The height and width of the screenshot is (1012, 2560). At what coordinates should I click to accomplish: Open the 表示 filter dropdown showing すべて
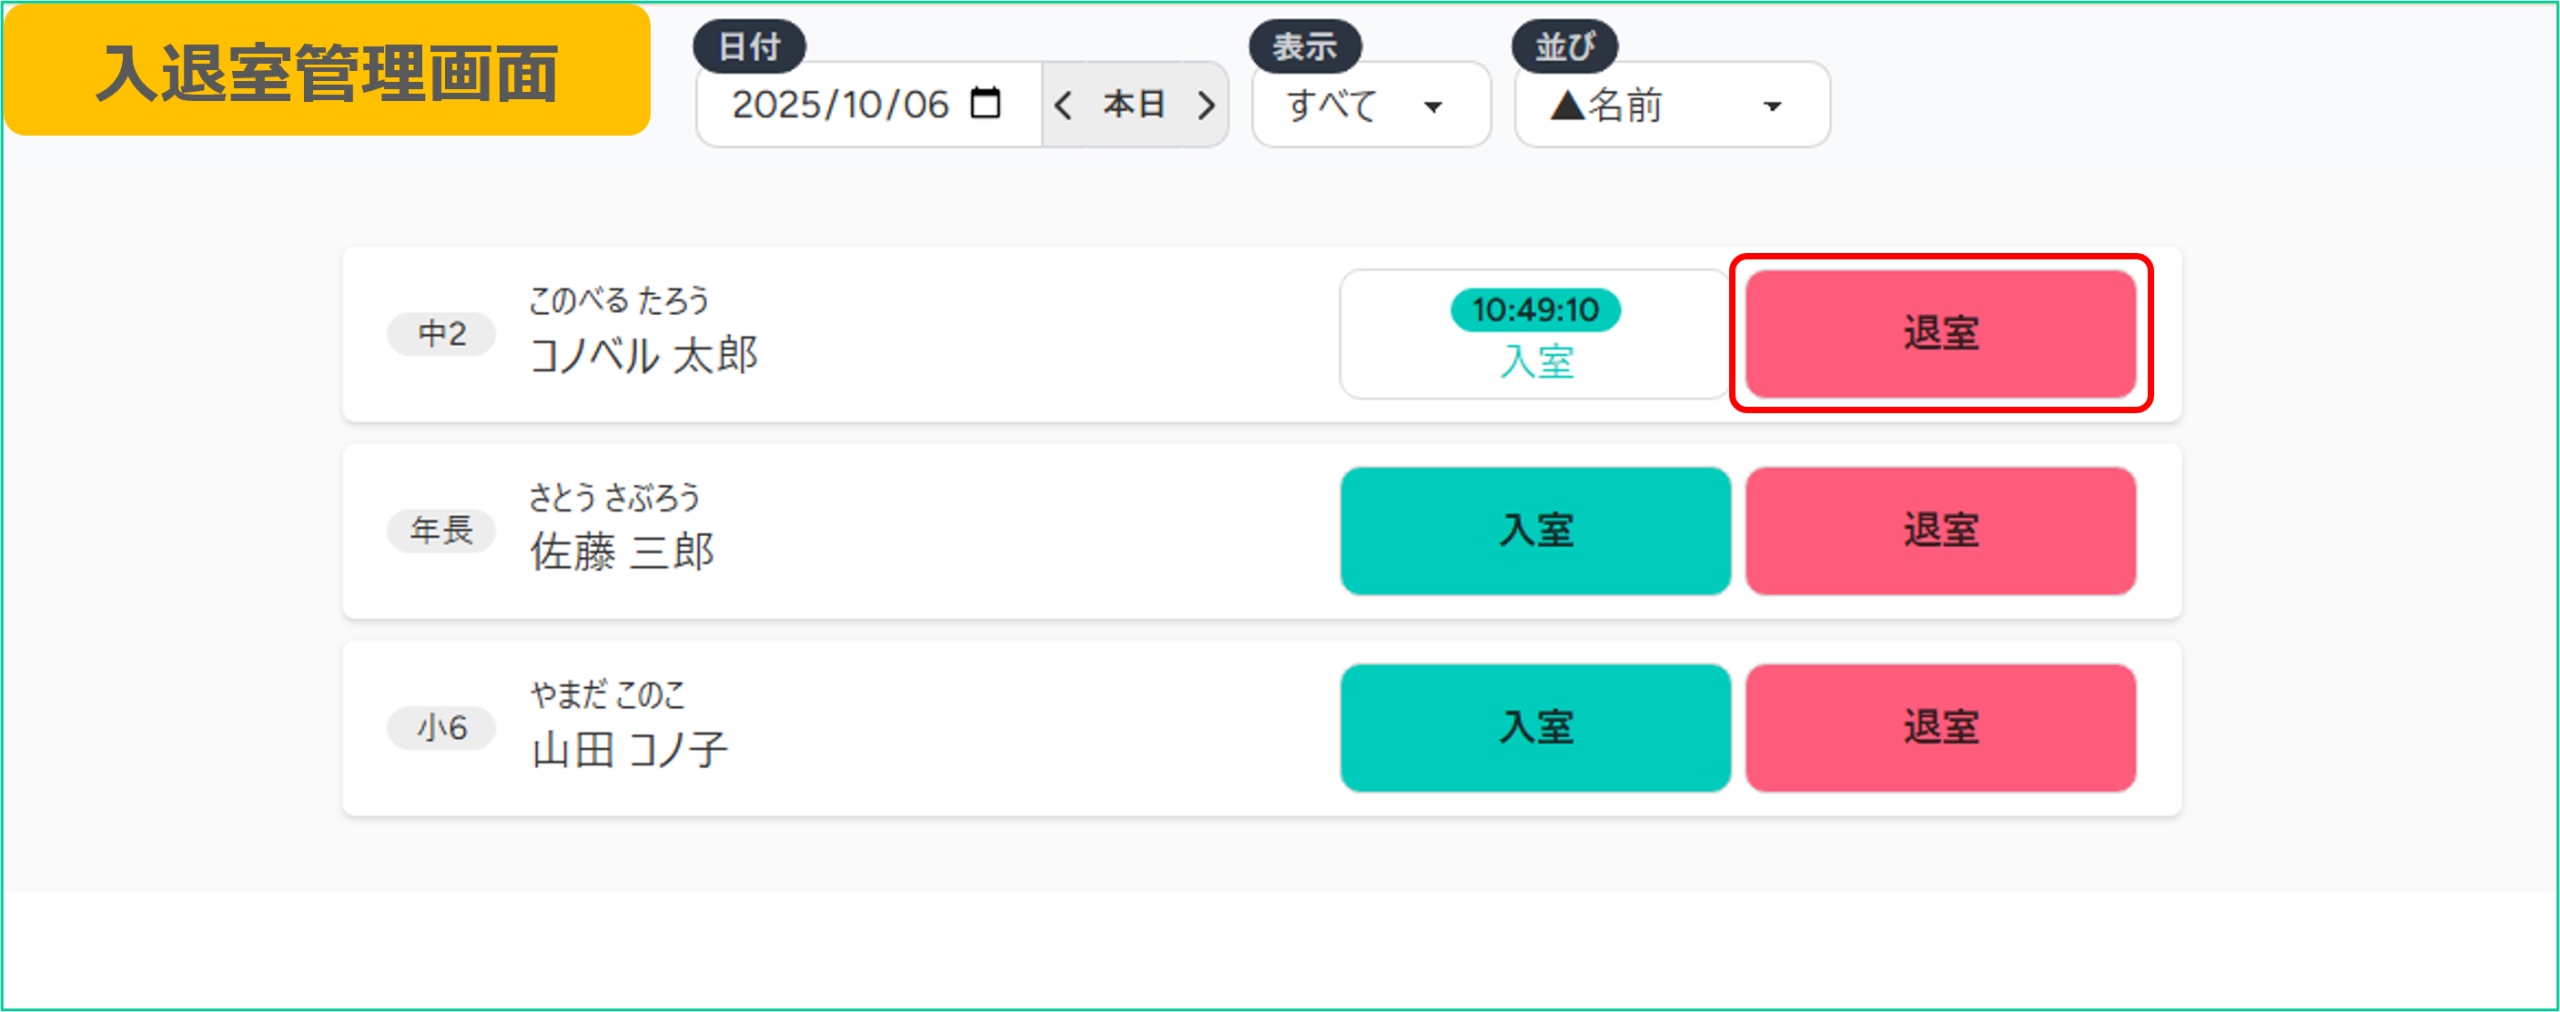(x=1370, y=105)
